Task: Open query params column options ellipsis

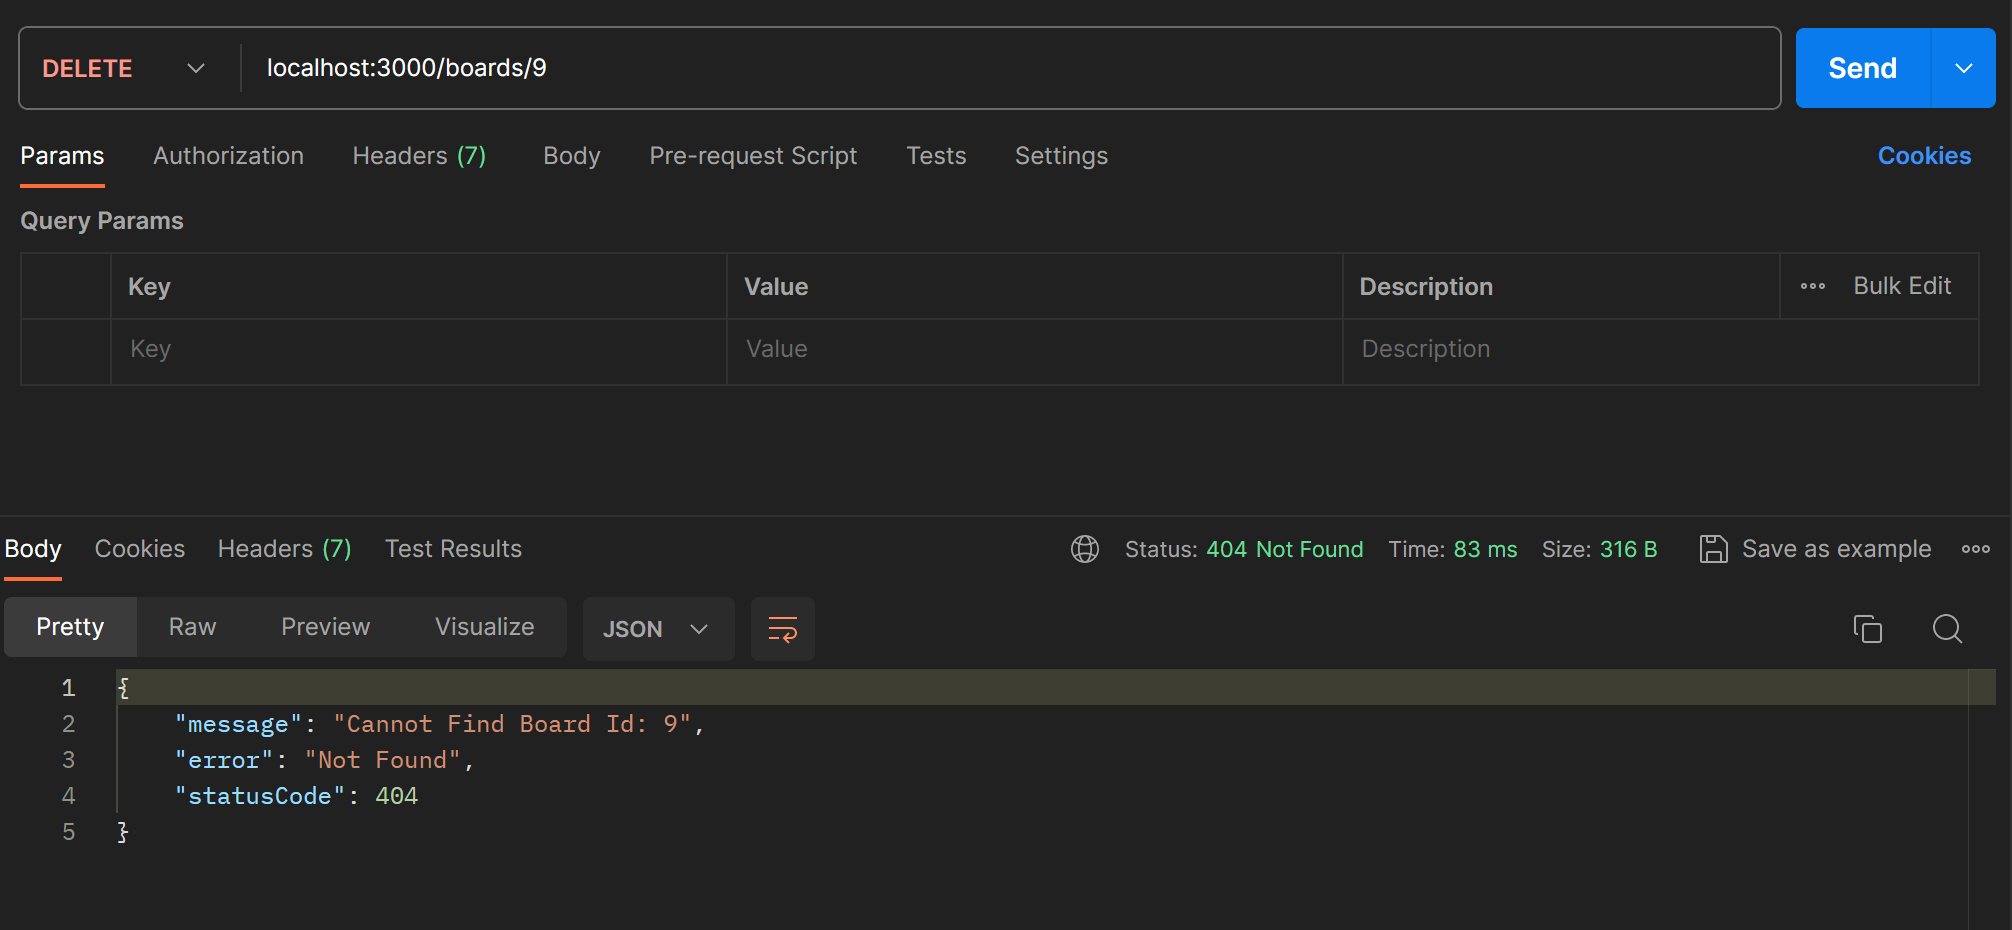Action: click(x=1812, y=286)
